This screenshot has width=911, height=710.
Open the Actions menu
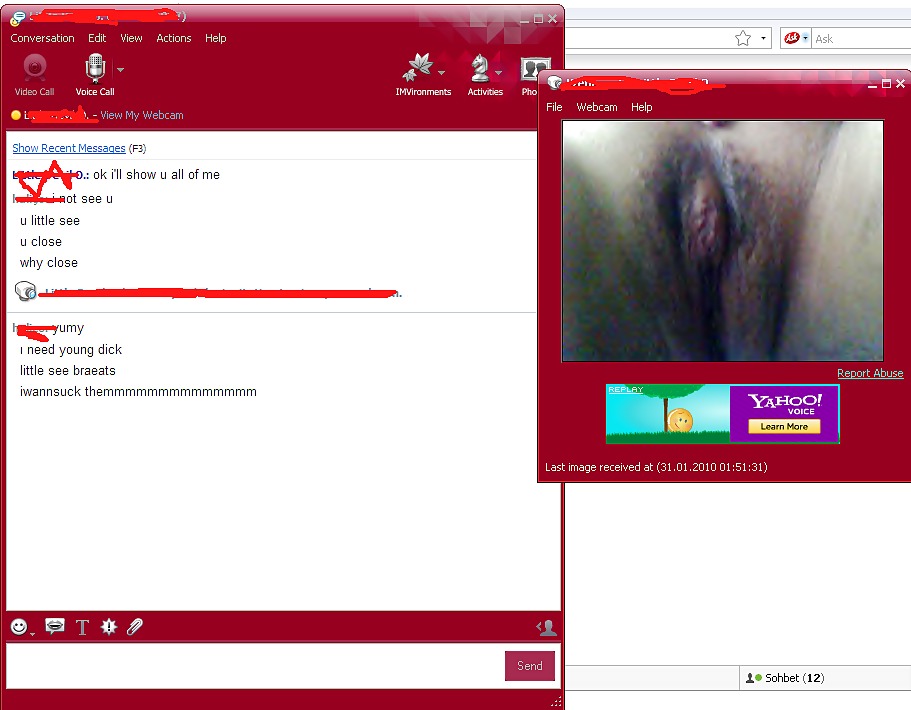[174, 38]
